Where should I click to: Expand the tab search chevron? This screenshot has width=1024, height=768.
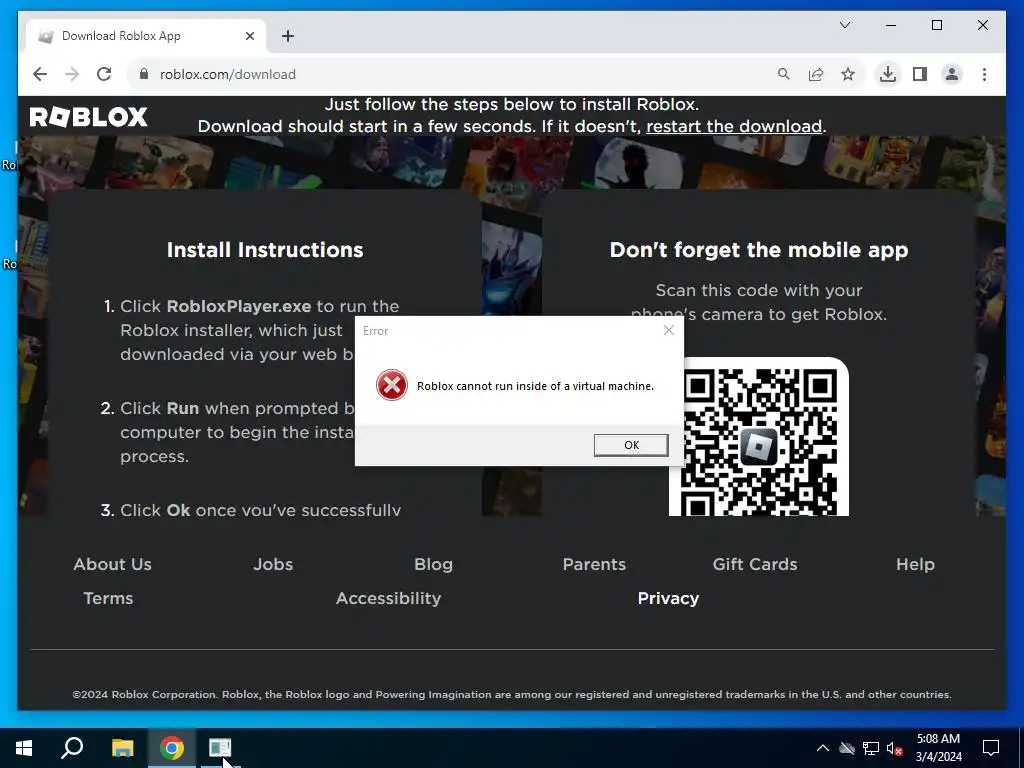(844, 25)
